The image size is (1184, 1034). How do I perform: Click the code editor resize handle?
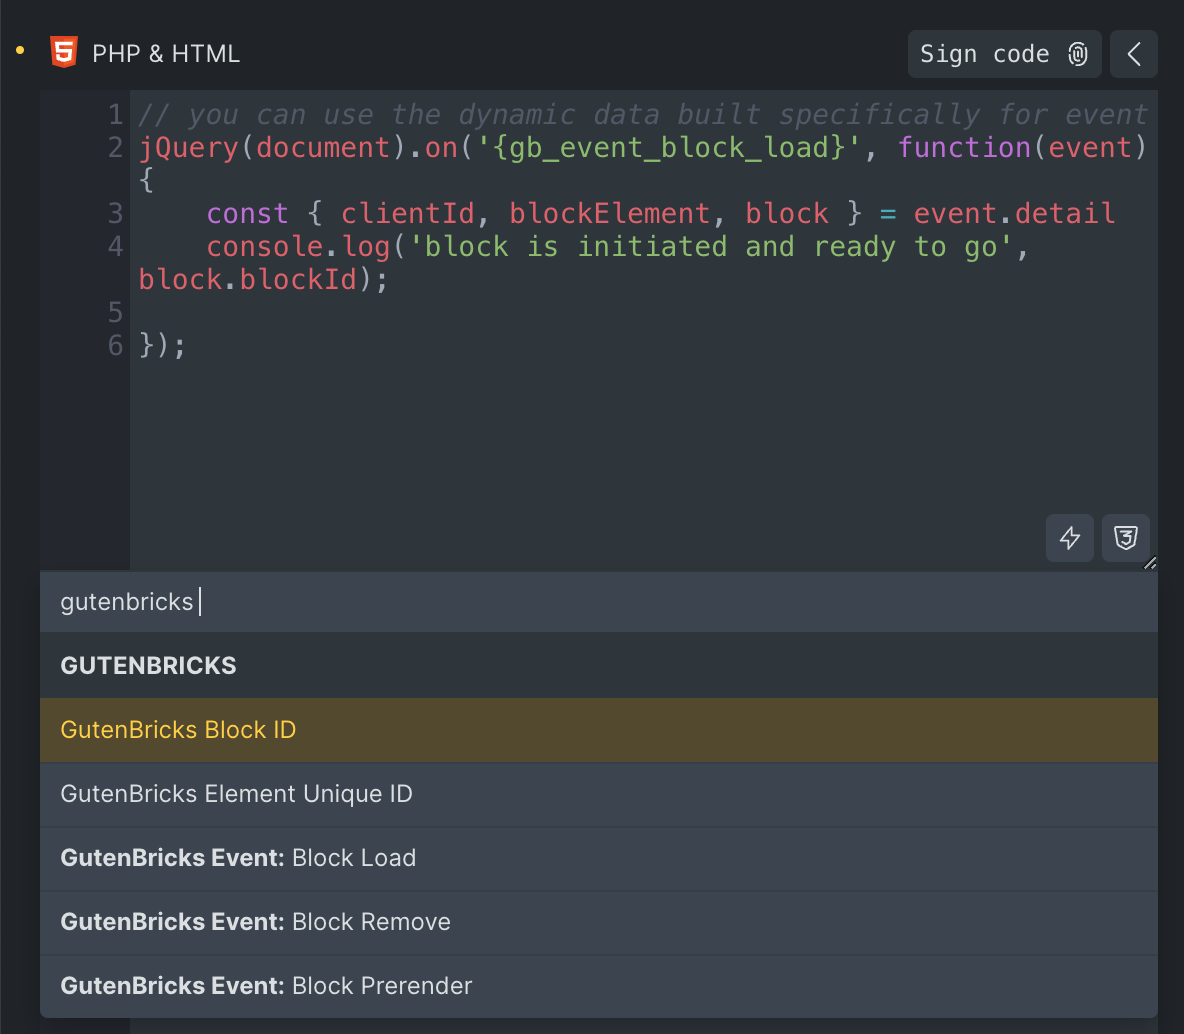pos(1150,563)
